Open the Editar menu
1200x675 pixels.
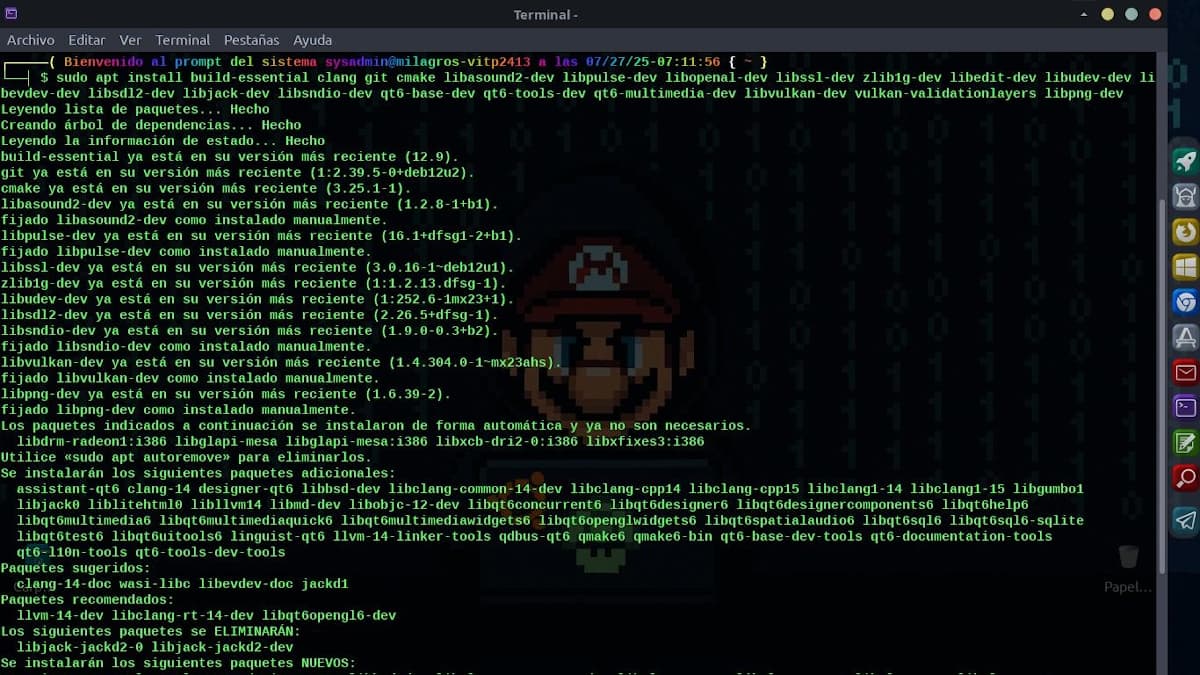pos(87,40)
